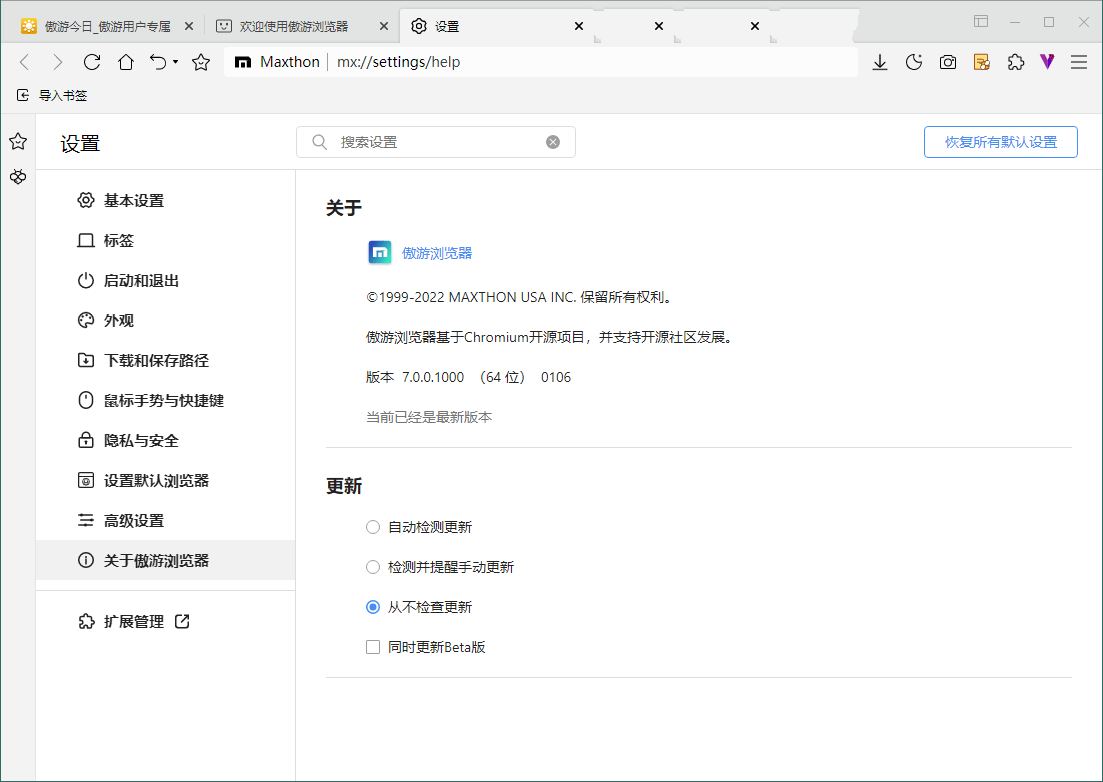
Task: Open extensions via puzzle piece icon
Action: [1015, 62]
